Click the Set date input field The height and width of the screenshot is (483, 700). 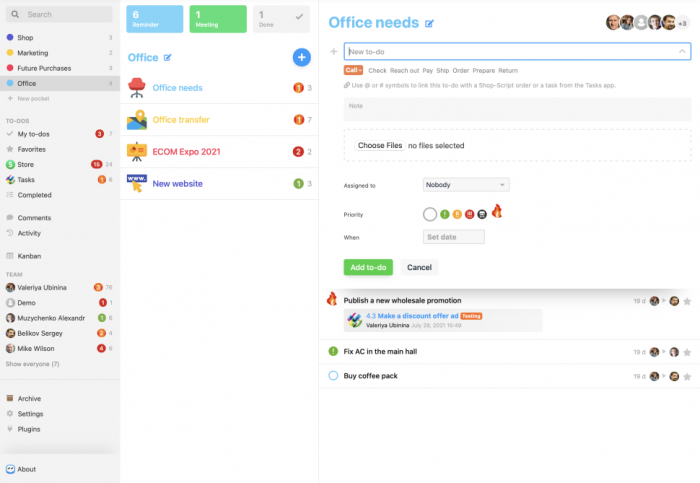(454, 237)
